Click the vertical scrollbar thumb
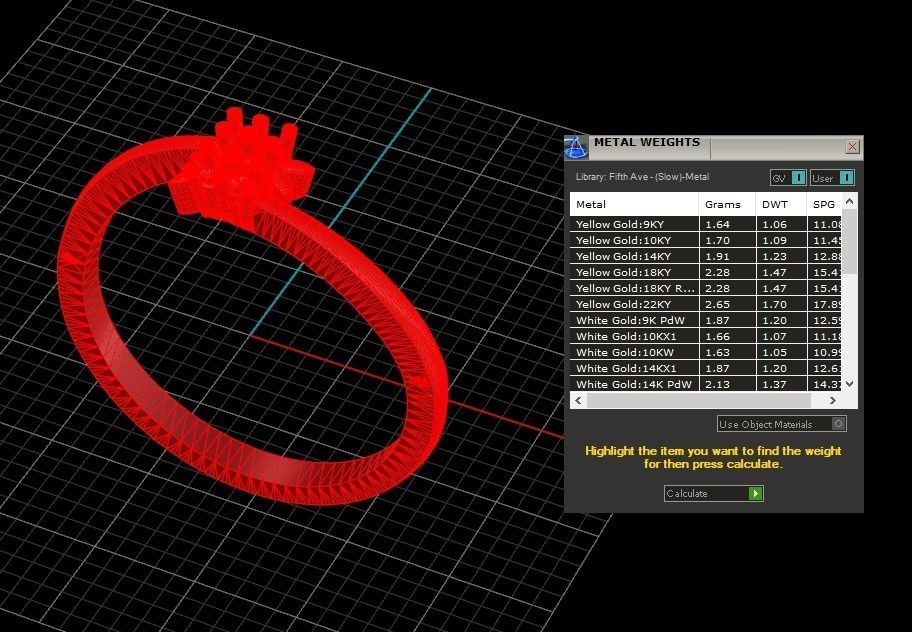Screen dimensions: 912x632 [x=850, y=242]
